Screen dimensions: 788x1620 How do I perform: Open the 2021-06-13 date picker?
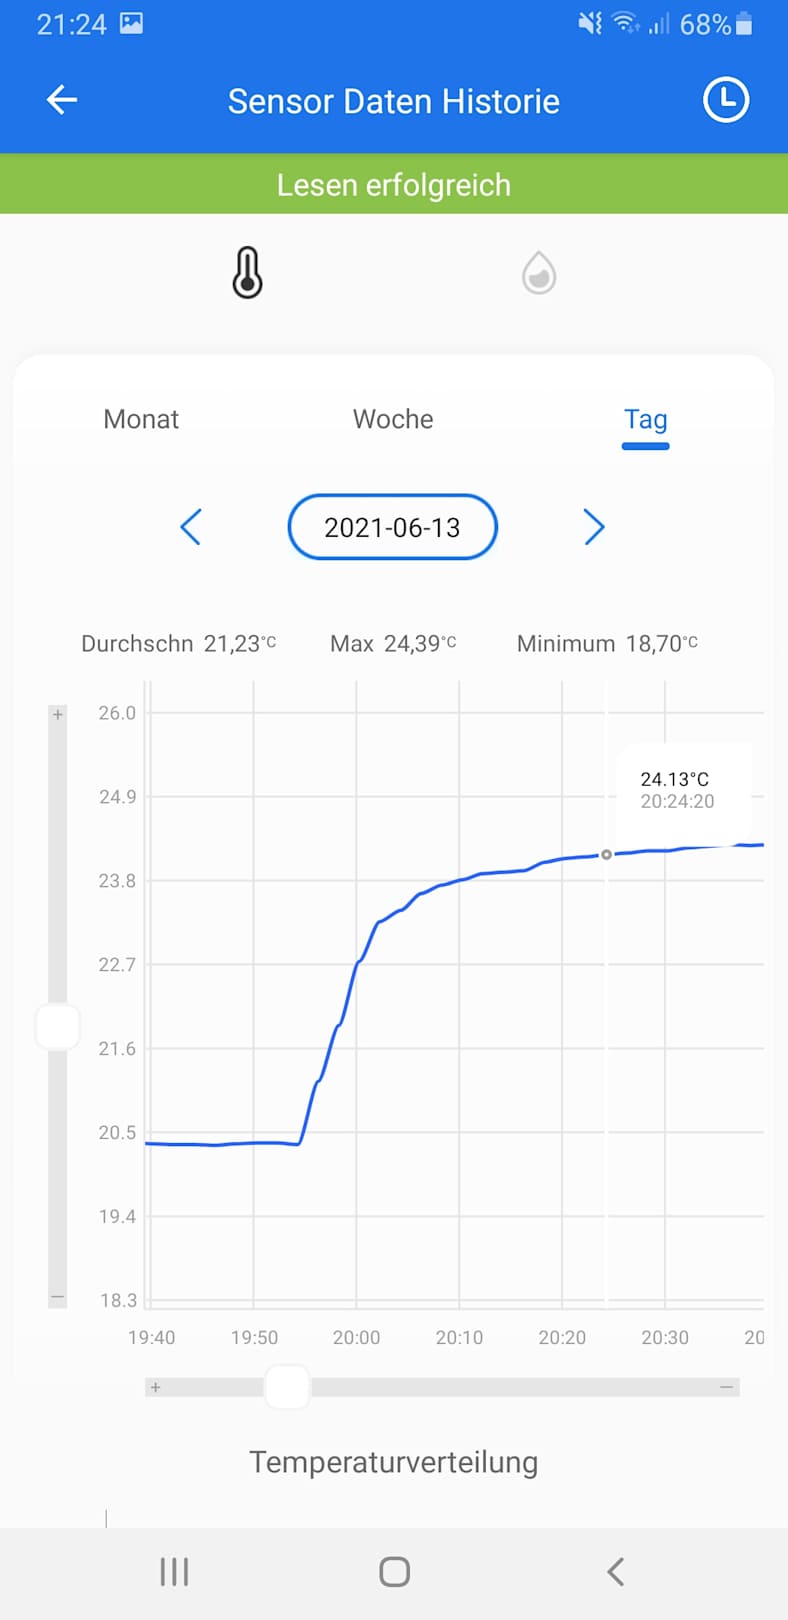392,527
